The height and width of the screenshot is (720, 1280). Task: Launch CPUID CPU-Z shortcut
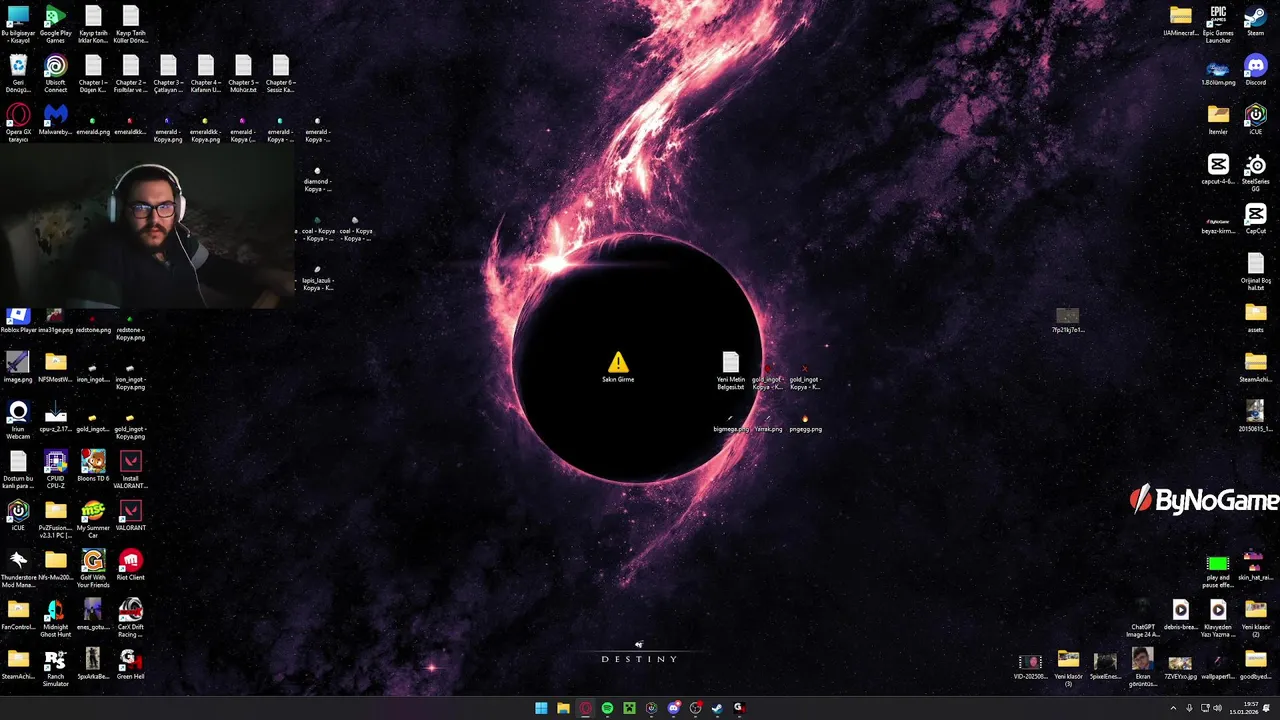pos(55,470)
